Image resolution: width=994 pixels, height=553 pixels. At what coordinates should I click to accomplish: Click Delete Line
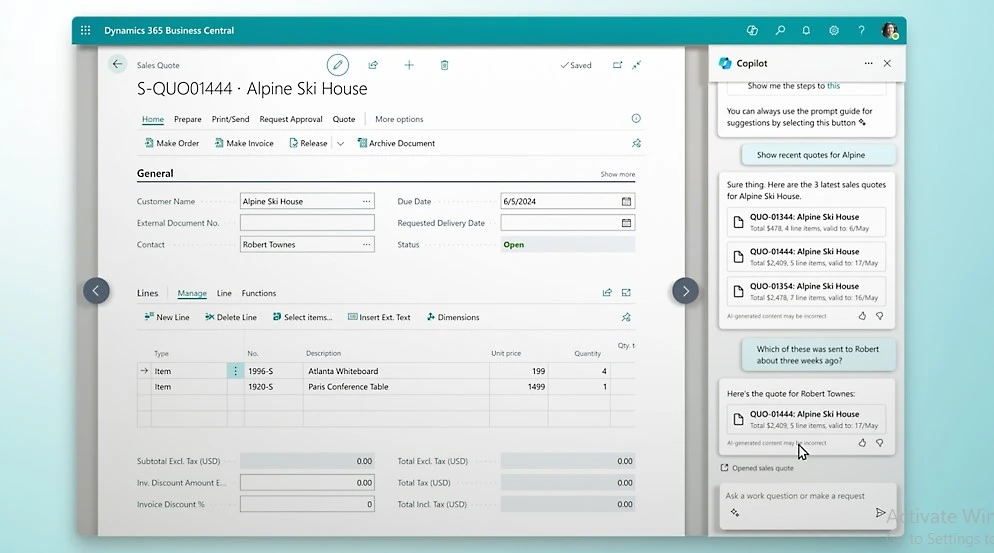231,317
